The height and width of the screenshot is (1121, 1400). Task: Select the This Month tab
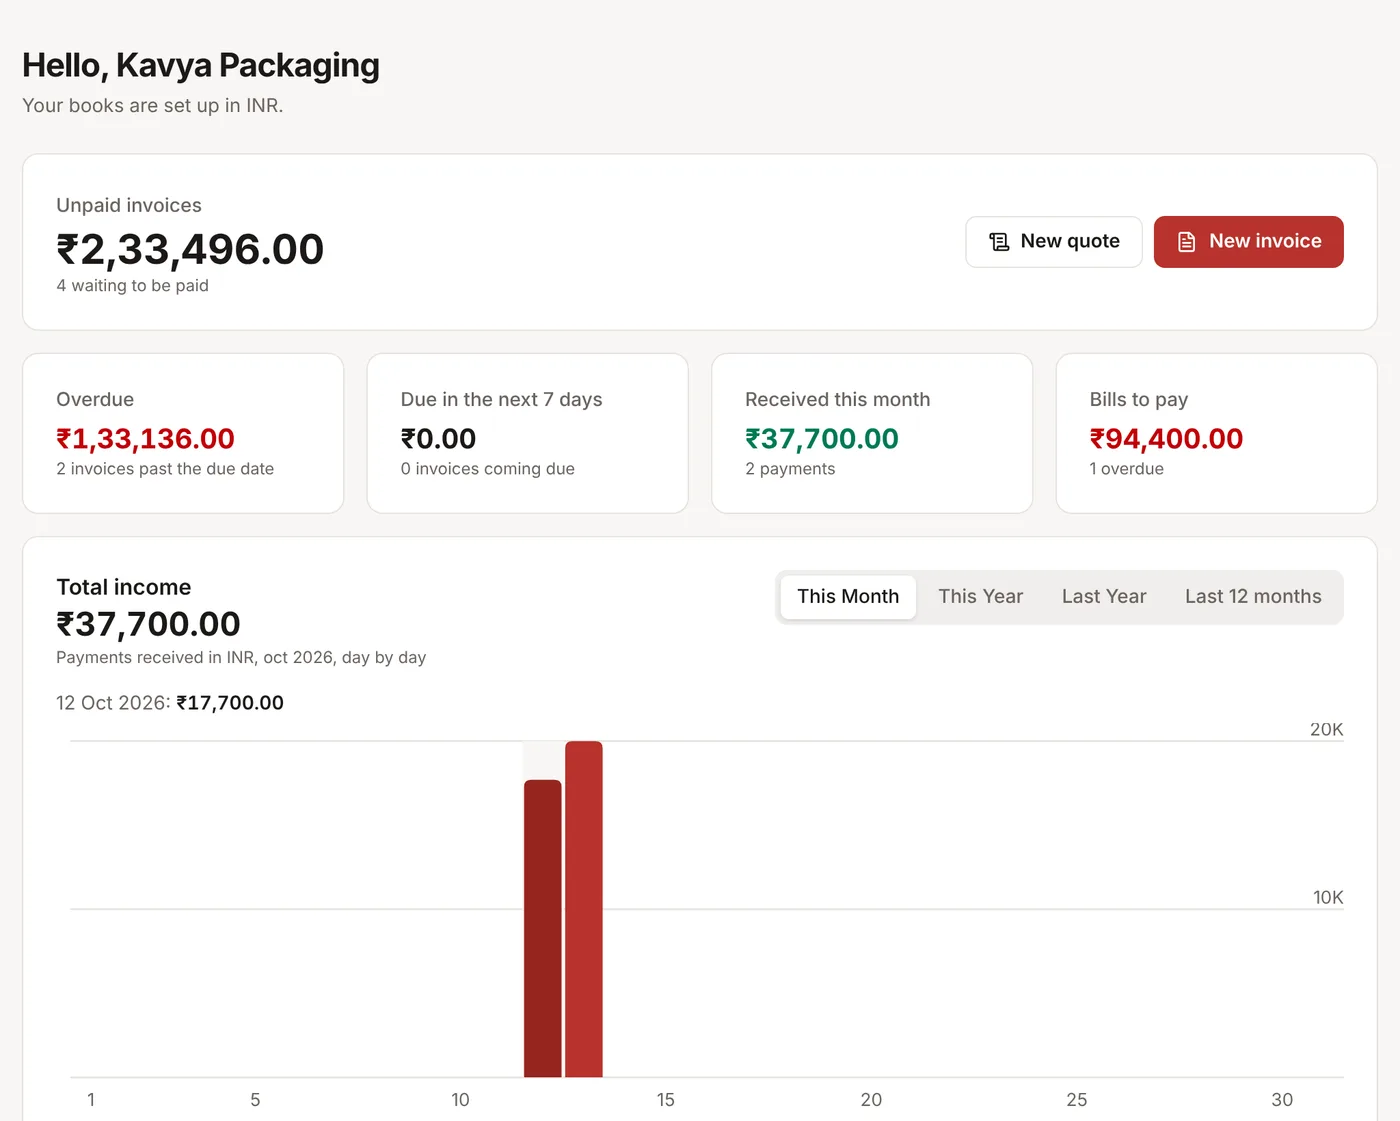[848, 597]
